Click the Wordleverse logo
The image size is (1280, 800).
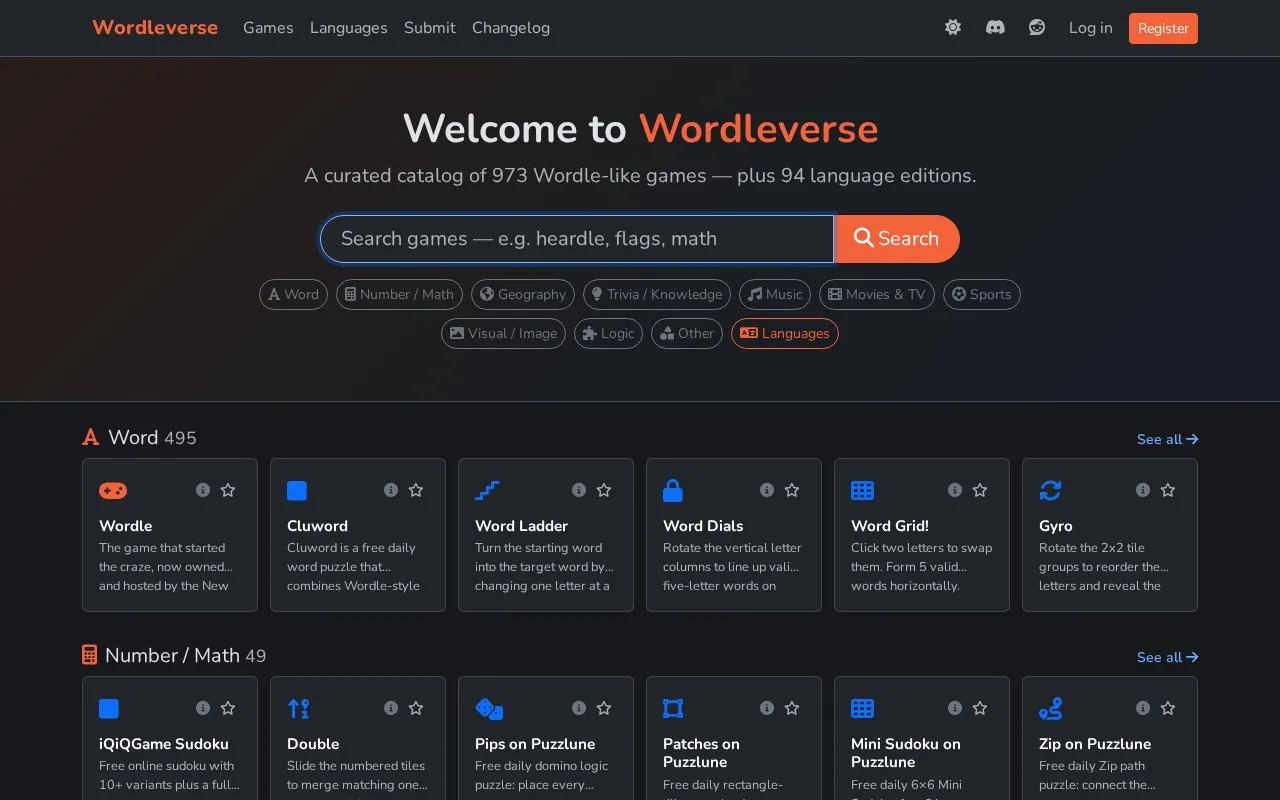pyautogui.click(x=155, y=28)
